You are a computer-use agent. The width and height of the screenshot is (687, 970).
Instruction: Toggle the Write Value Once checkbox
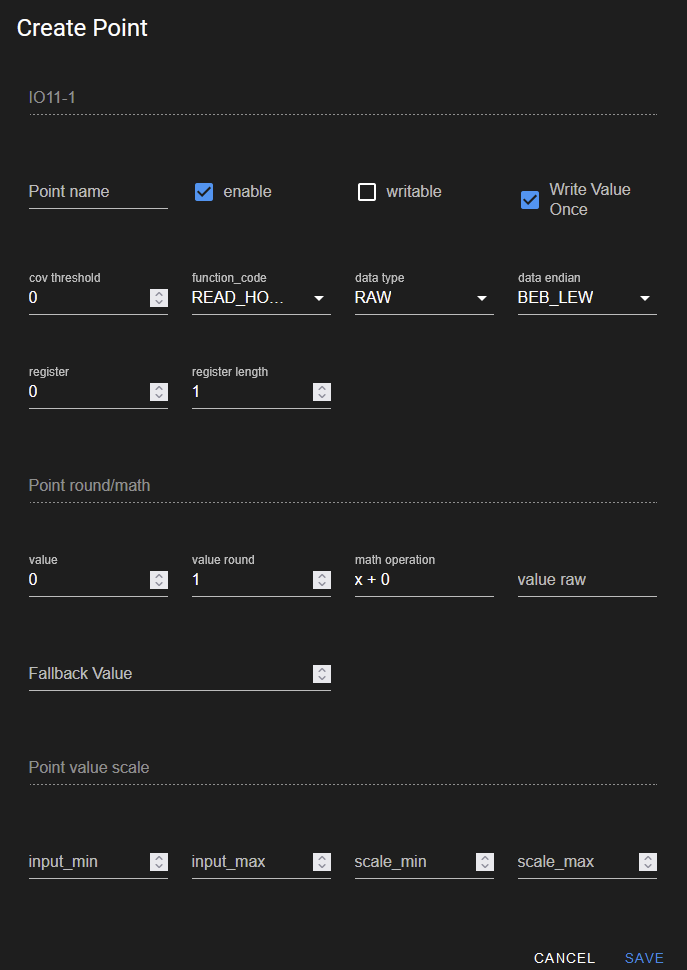[530, 200]
